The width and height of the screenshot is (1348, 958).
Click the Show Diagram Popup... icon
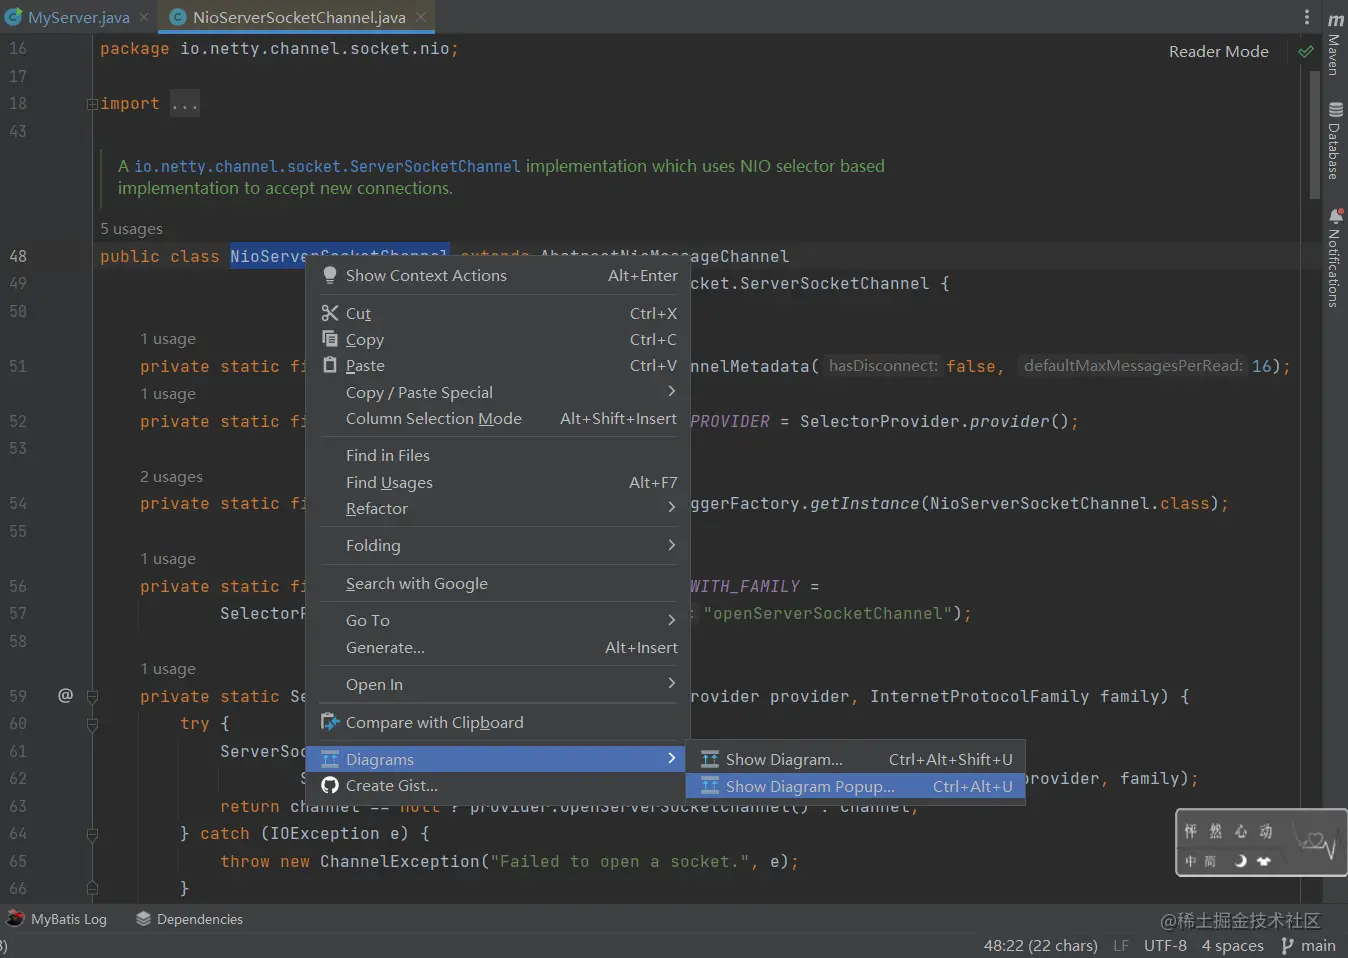(x=710, y=786)
